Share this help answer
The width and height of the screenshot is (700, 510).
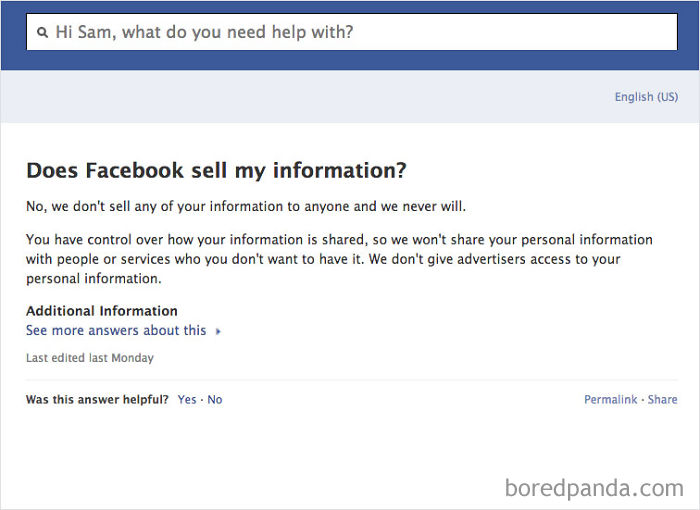coord(662,399)
